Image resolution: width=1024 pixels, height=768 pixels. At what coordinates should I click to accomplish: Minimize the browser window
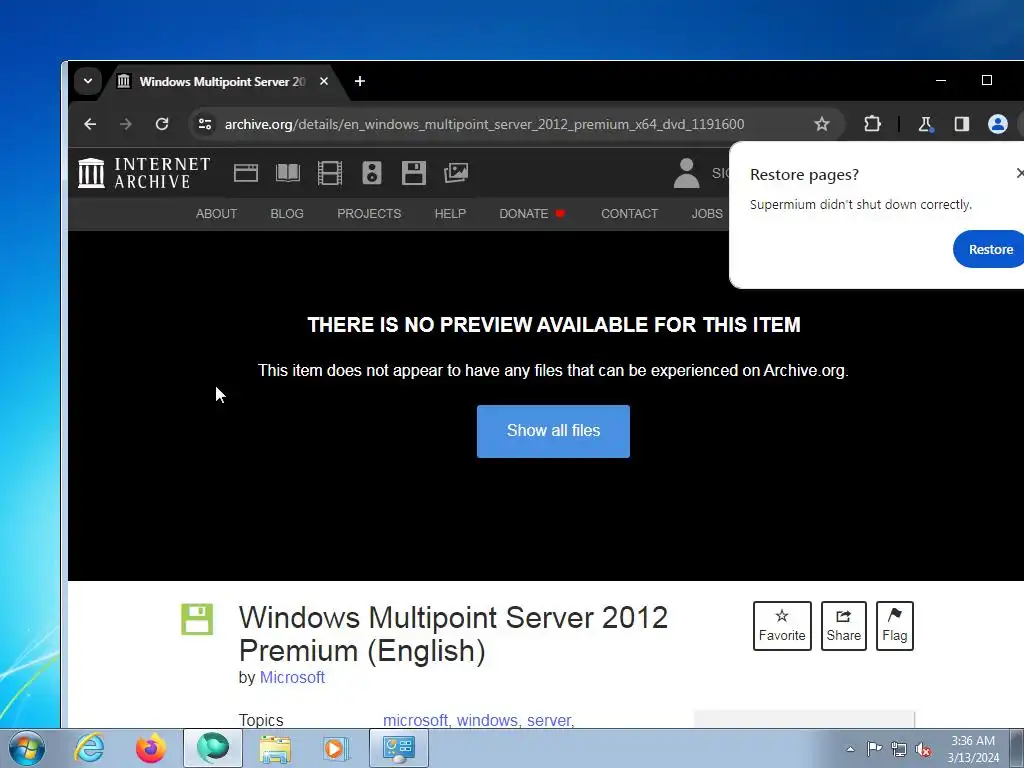tap(941, 80)
